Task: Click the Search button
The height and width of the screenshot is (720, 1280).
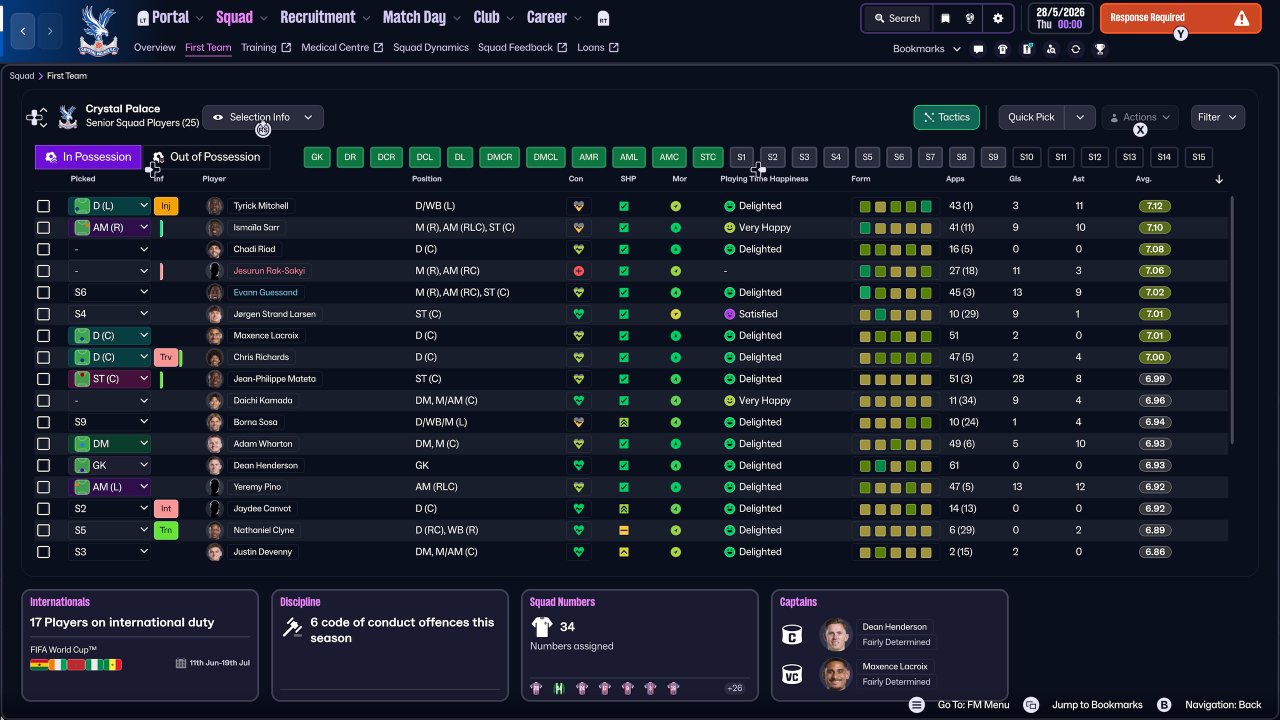Action: tap(896, 18)
